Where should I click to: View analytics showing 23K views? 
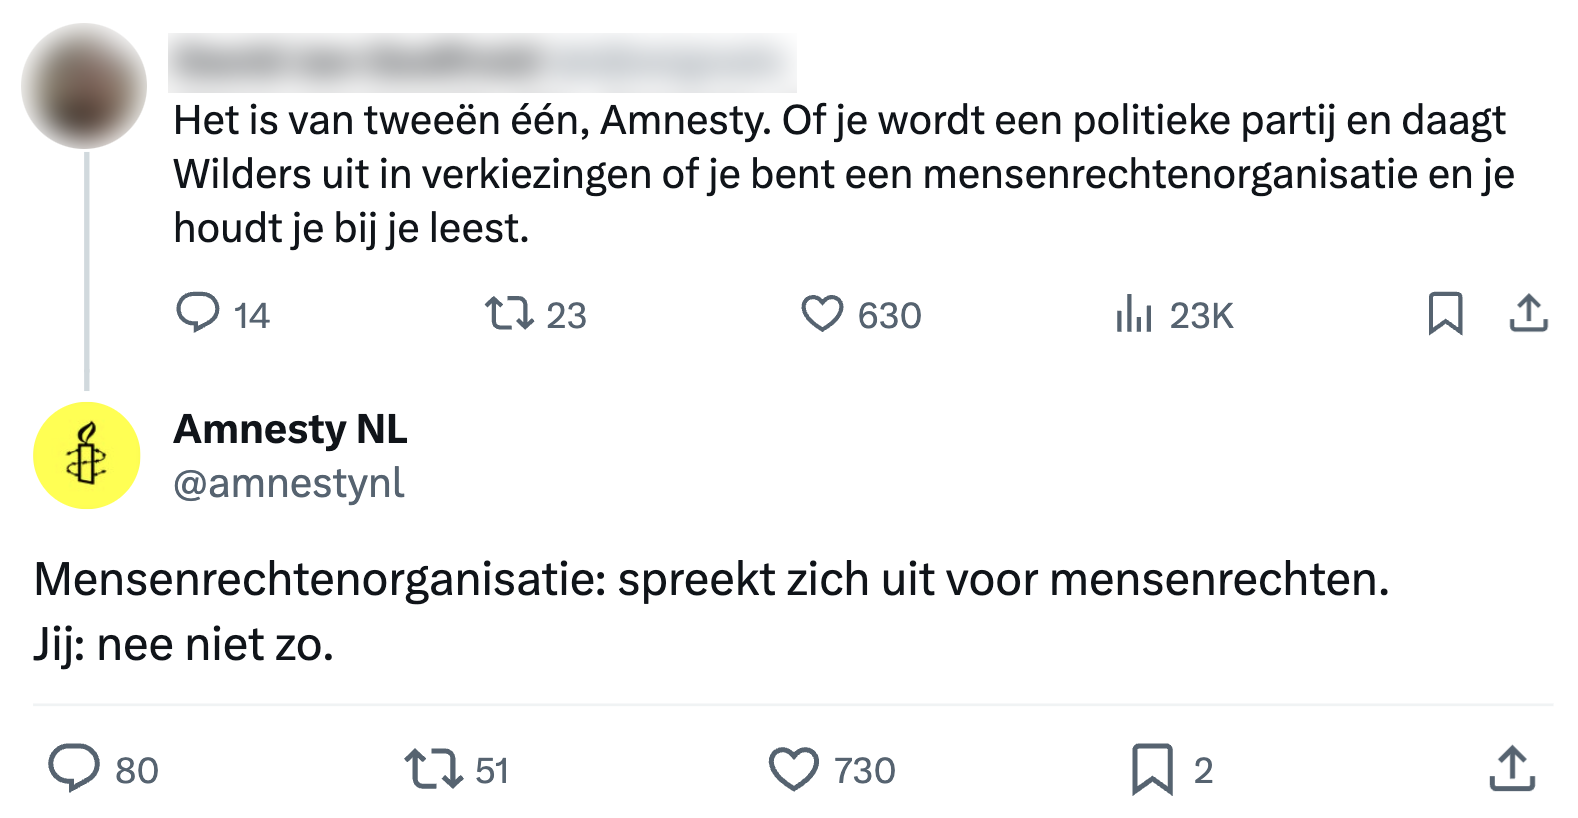click(1134, 314)
